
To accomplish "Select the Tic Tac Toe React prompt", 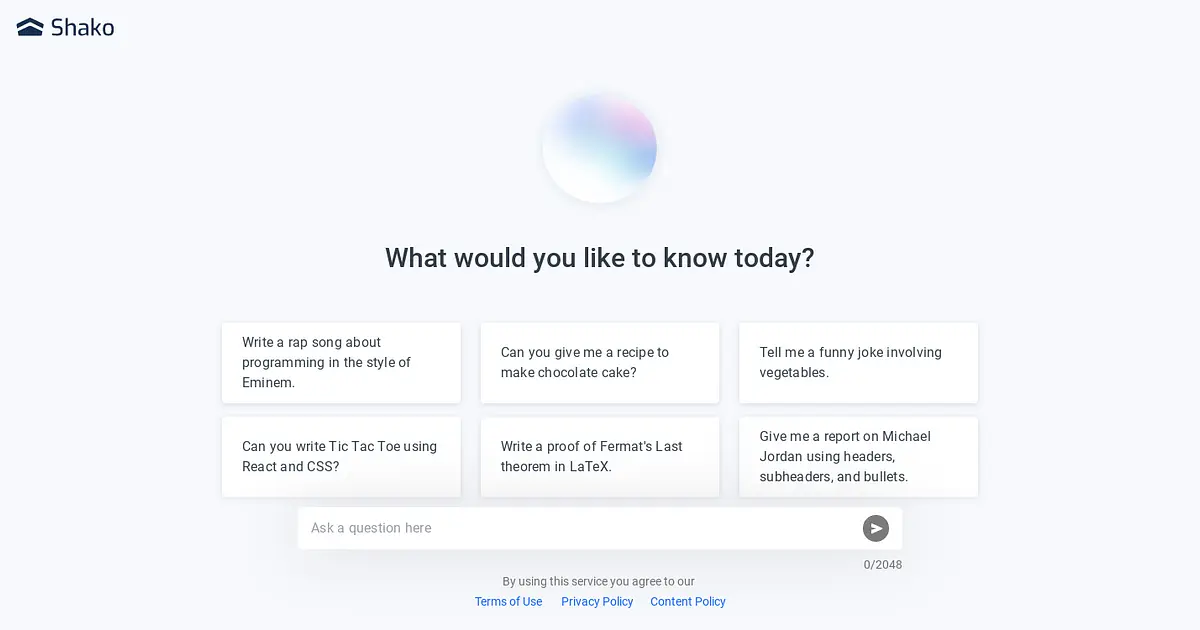I will point(341,457).
